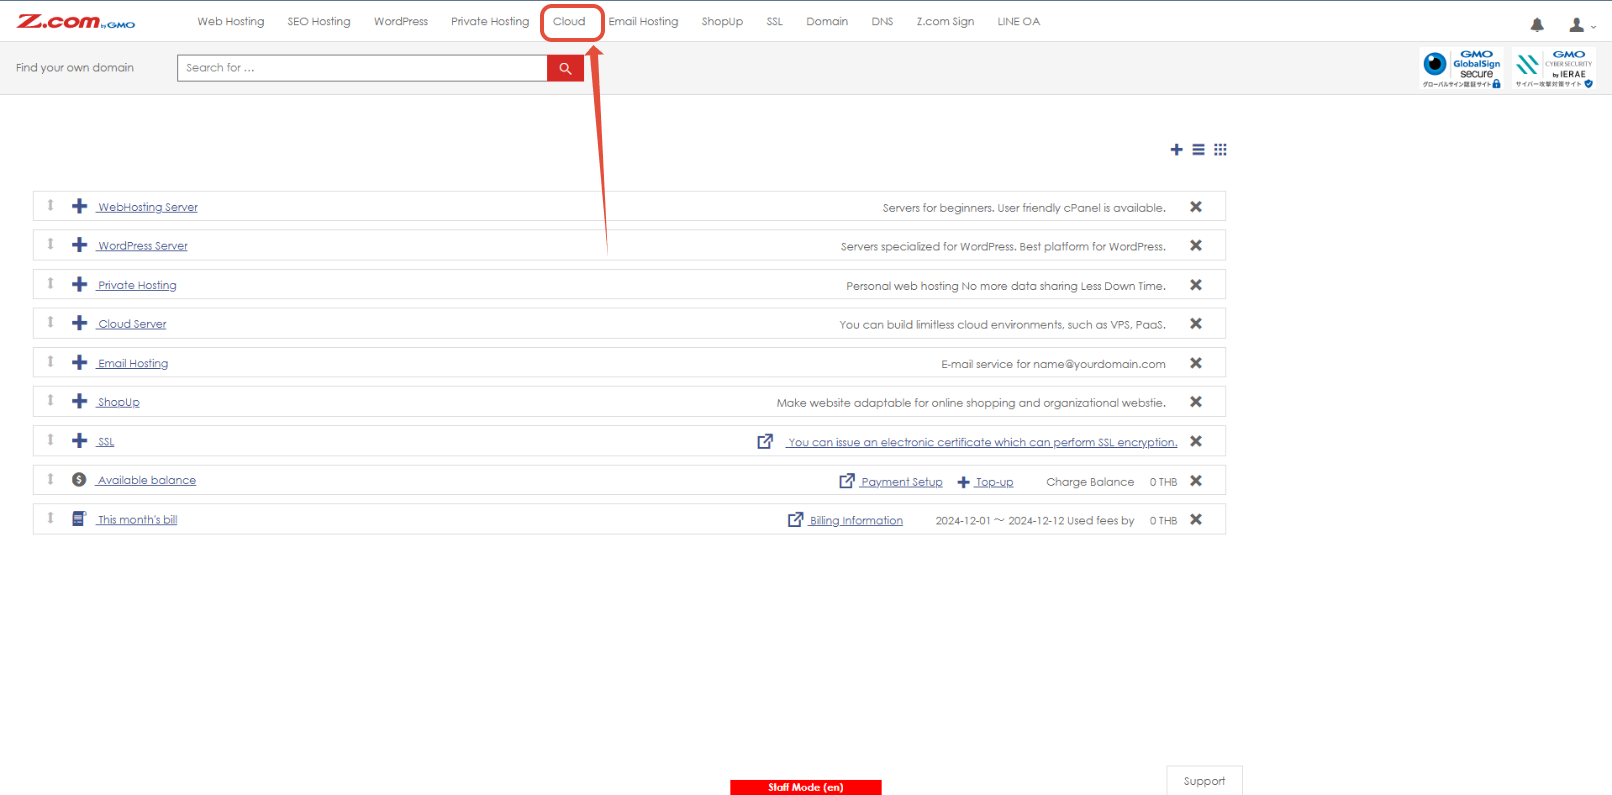Open the Cloud Server link
The width and height of the screenshot is (1612, 795).
[132, 324]
